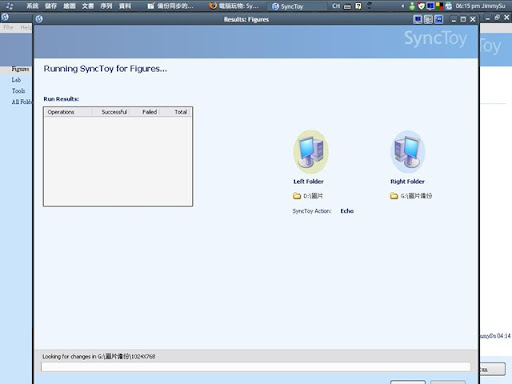Click the Total column header
512x384 pixels.
(174, 112)
